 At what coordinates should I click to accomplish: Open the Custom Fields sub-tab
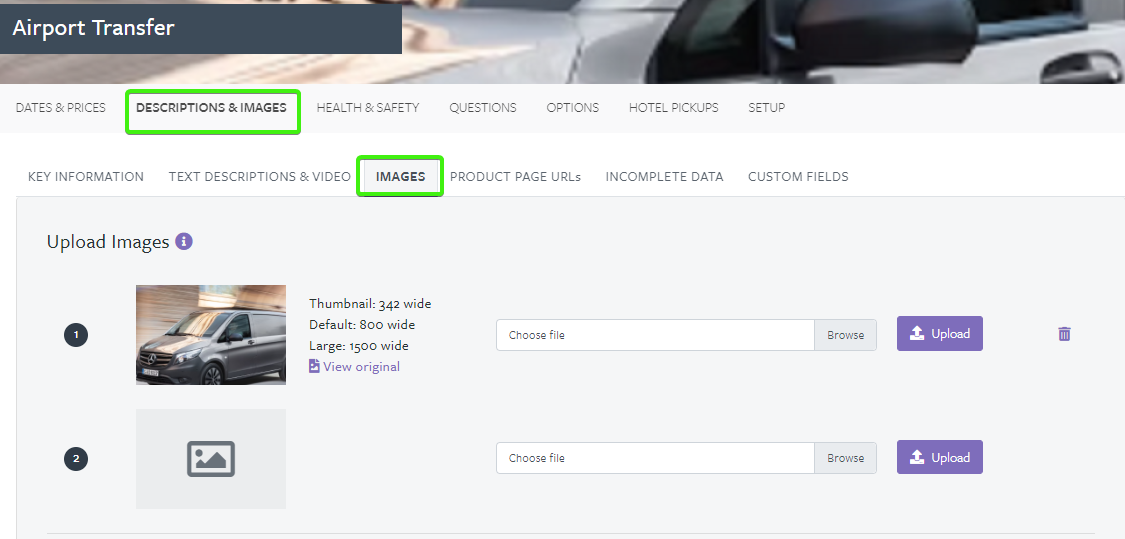point(799,177)
